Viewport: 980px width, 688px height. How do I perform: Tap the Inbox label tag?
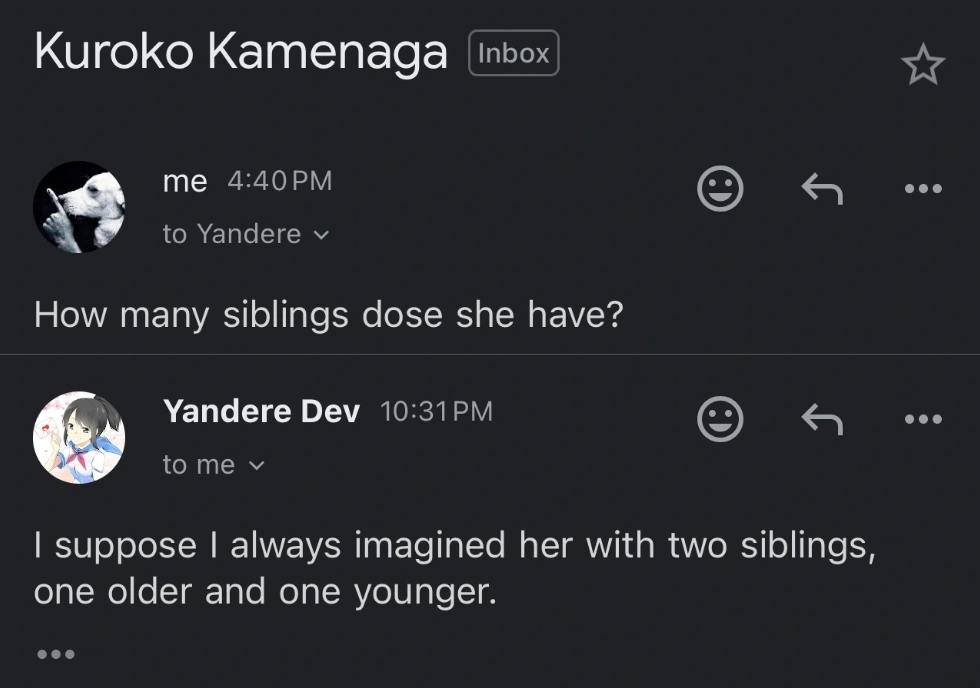pos(513,54)
